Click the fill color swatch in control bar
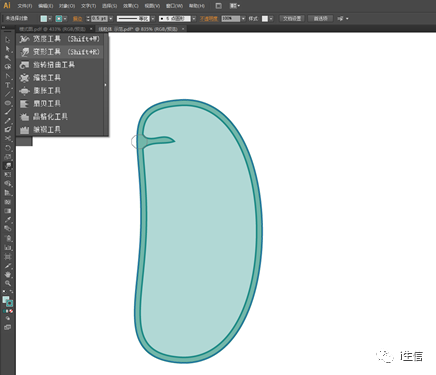Image resolution: width=436 pixels, height=375 pixels. 43,19
